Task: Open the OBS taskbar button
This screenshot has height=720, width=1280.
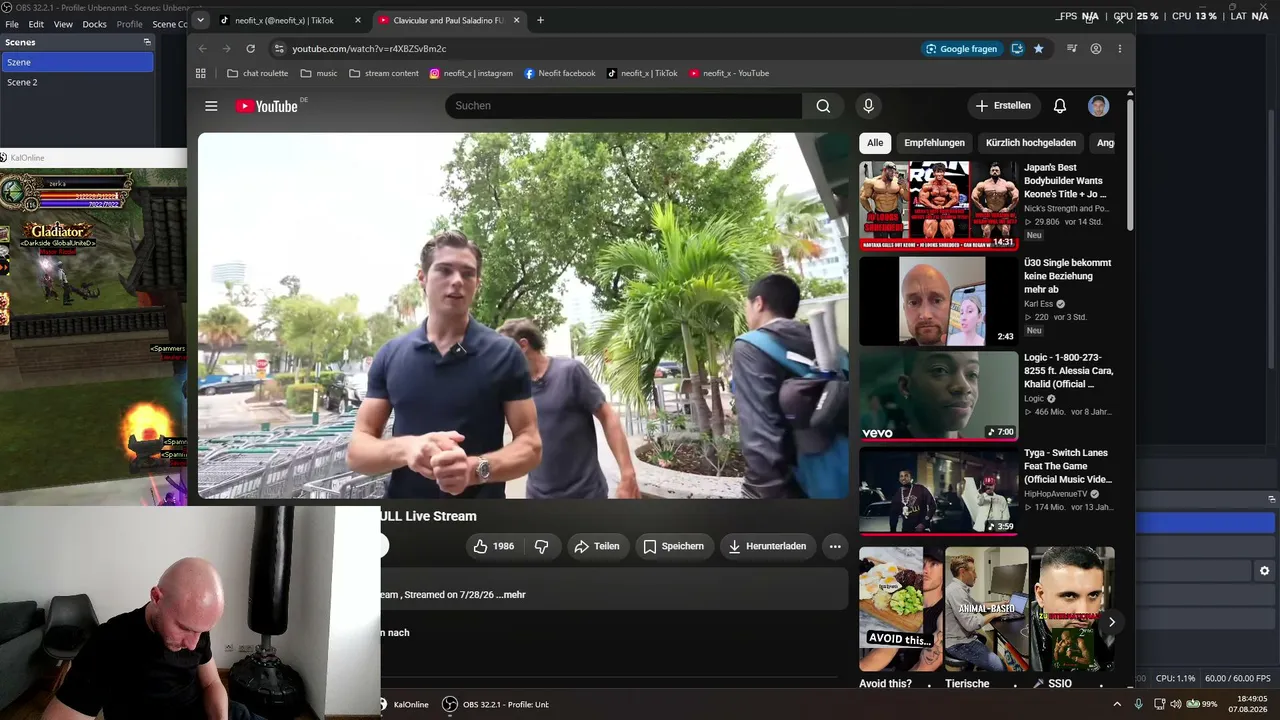Action: [497, 704]
